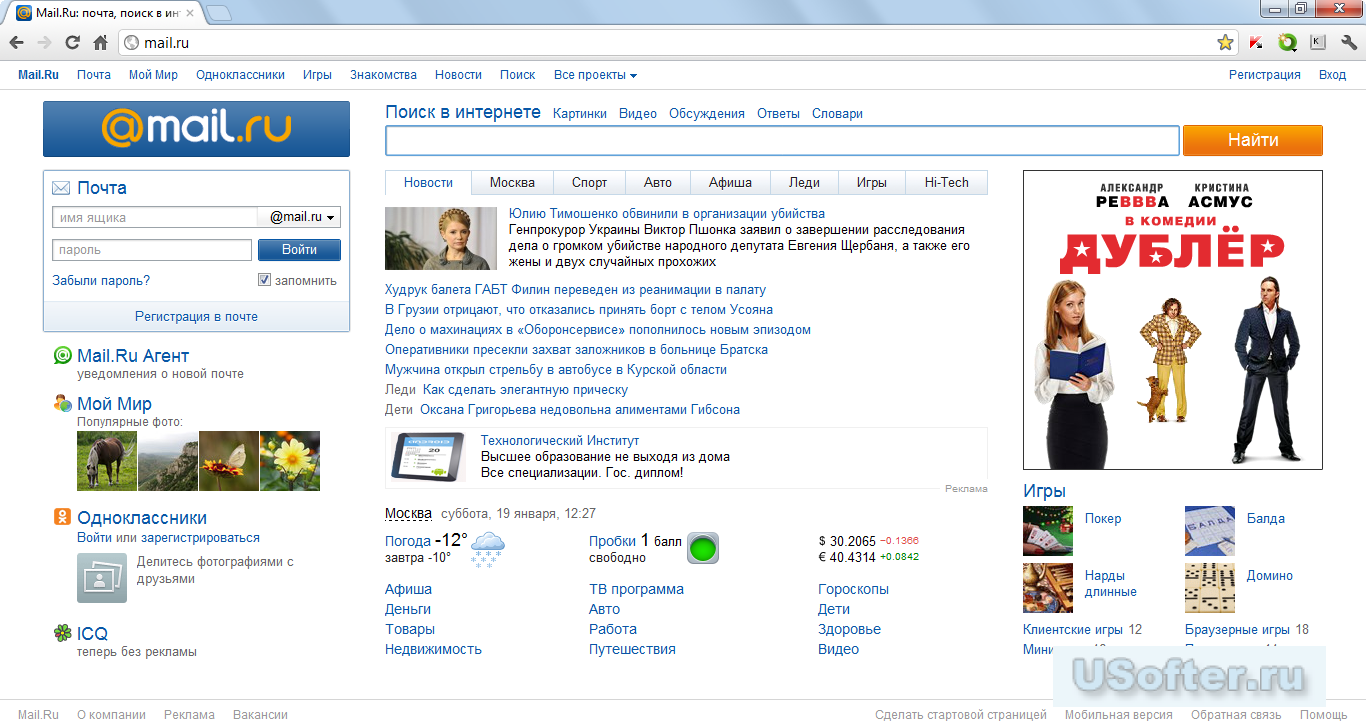
Task: Click the Браузерные игры link
Action: pyautogui.click(x=1237, y=630)
